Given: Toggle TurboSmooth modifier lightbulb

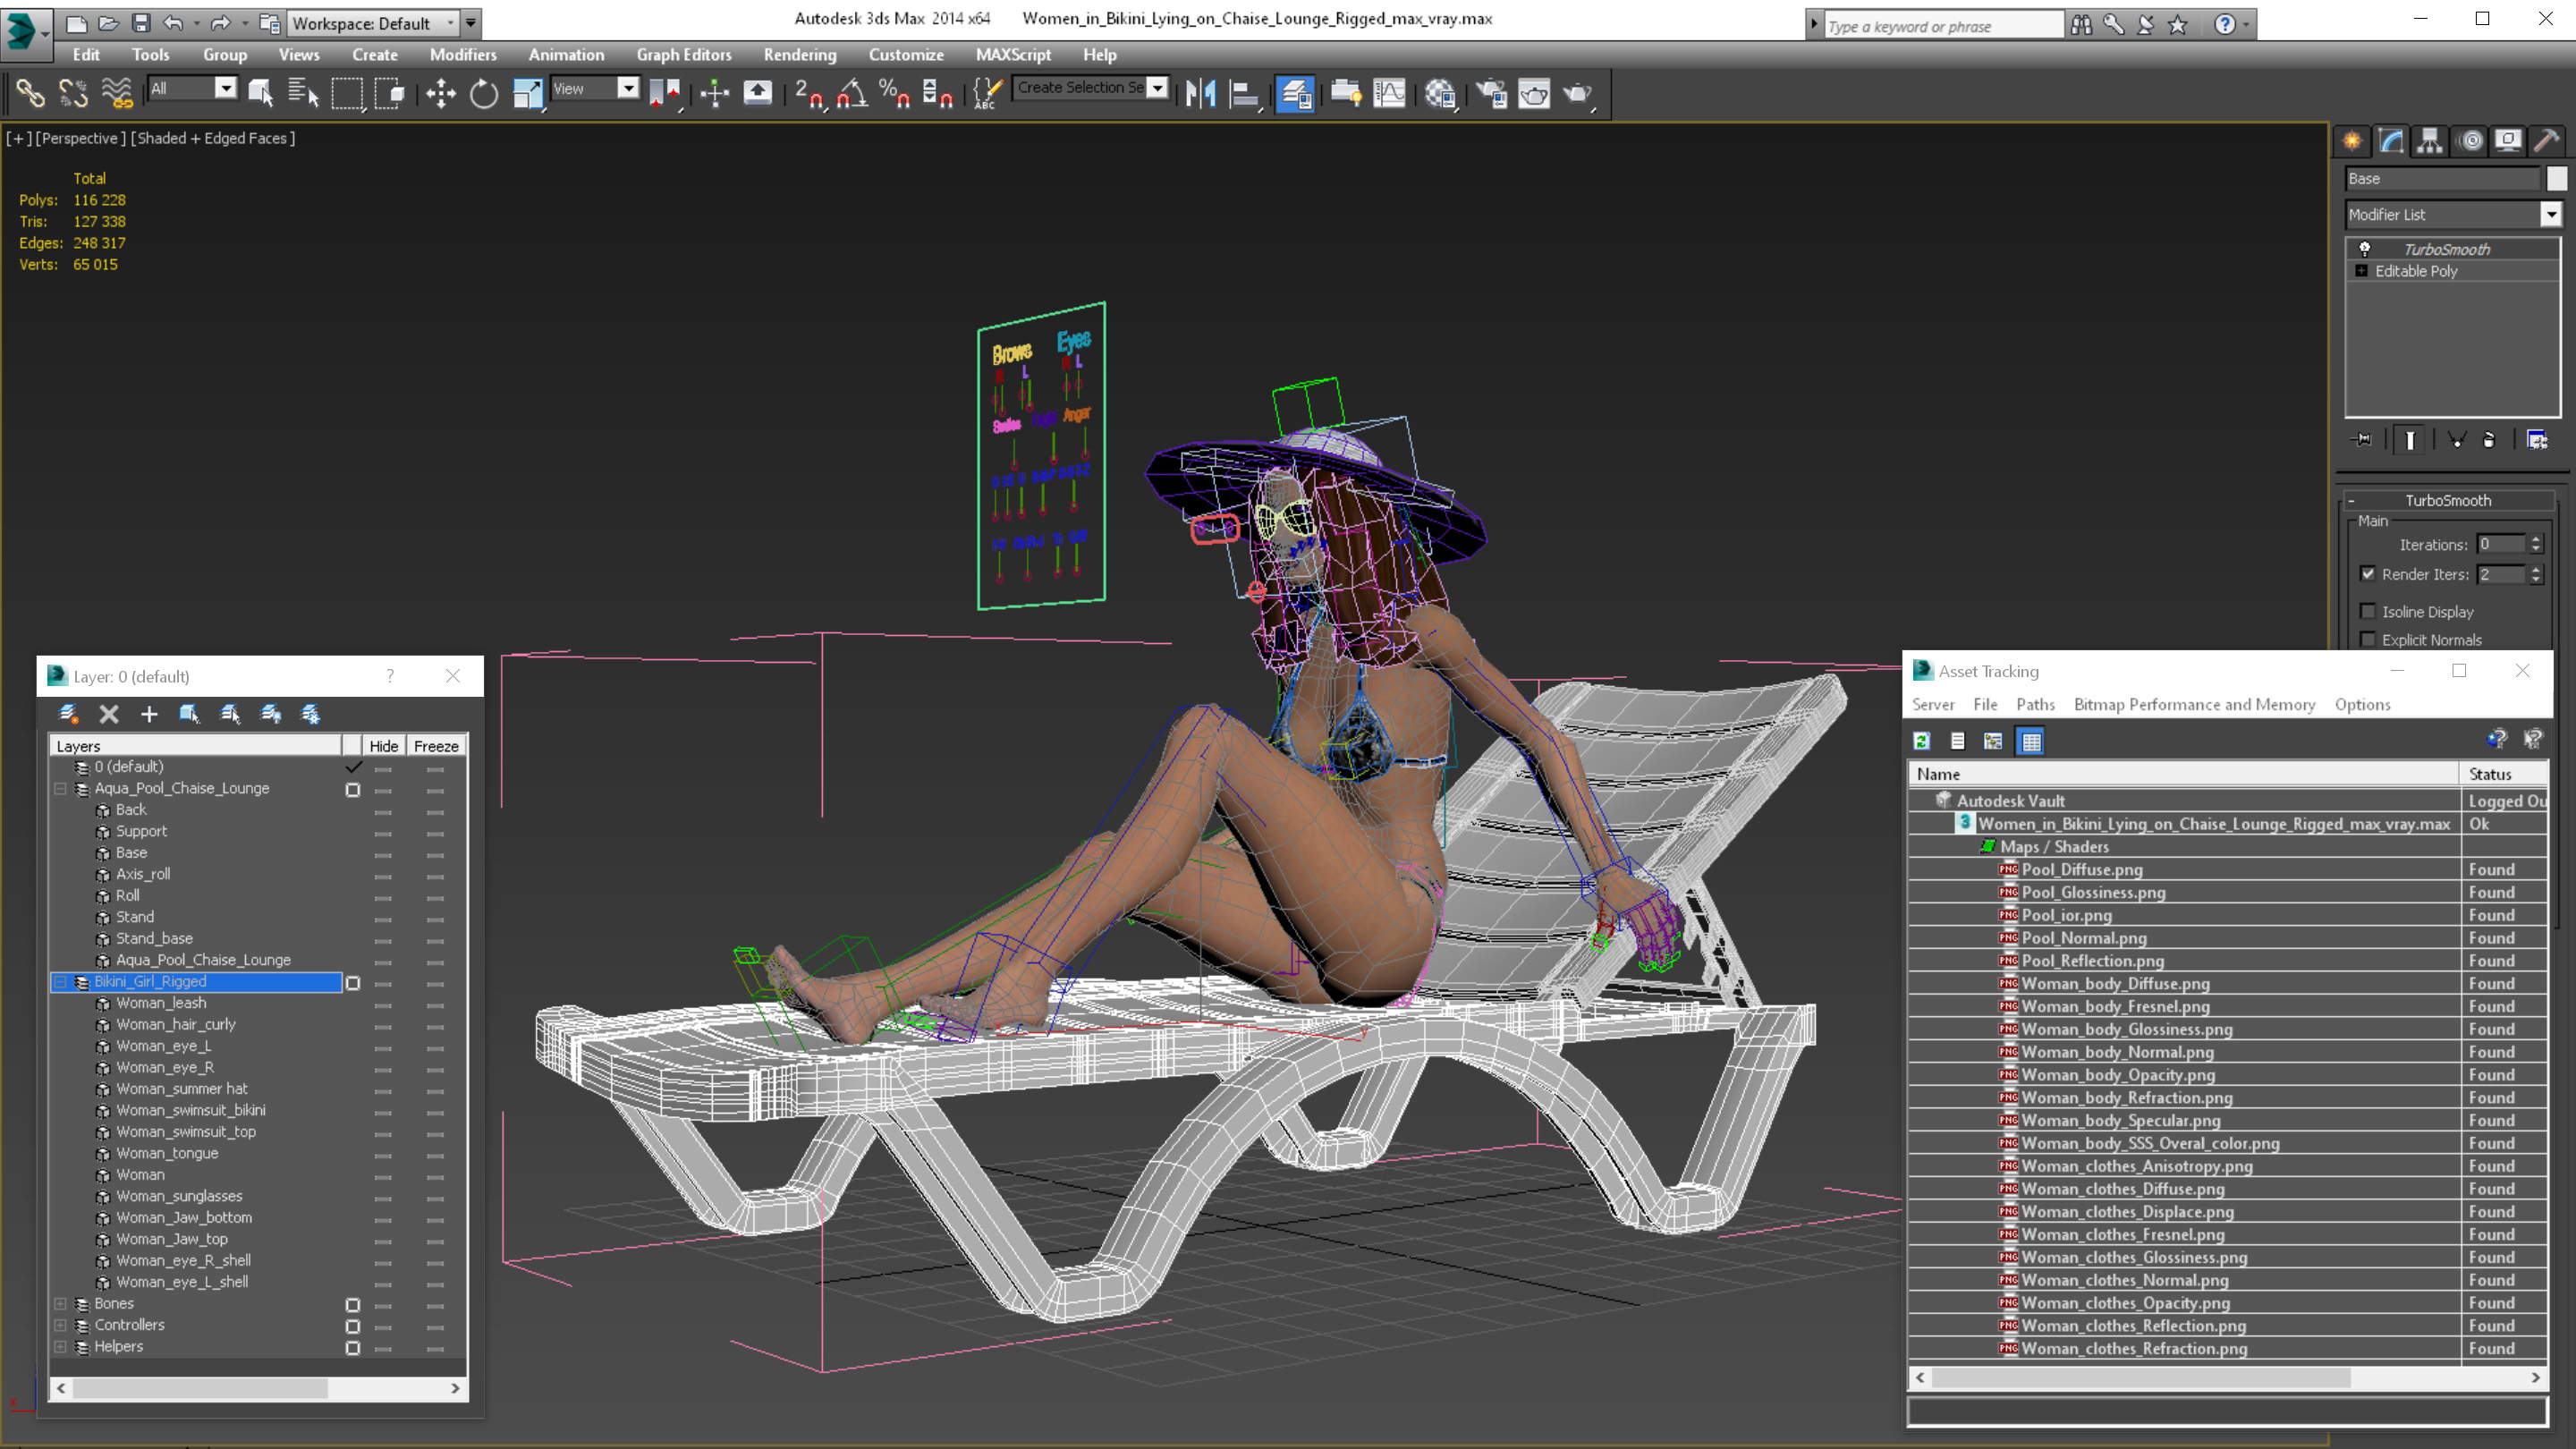Looking at the screenshot, I should click(x=2365, y=249).
